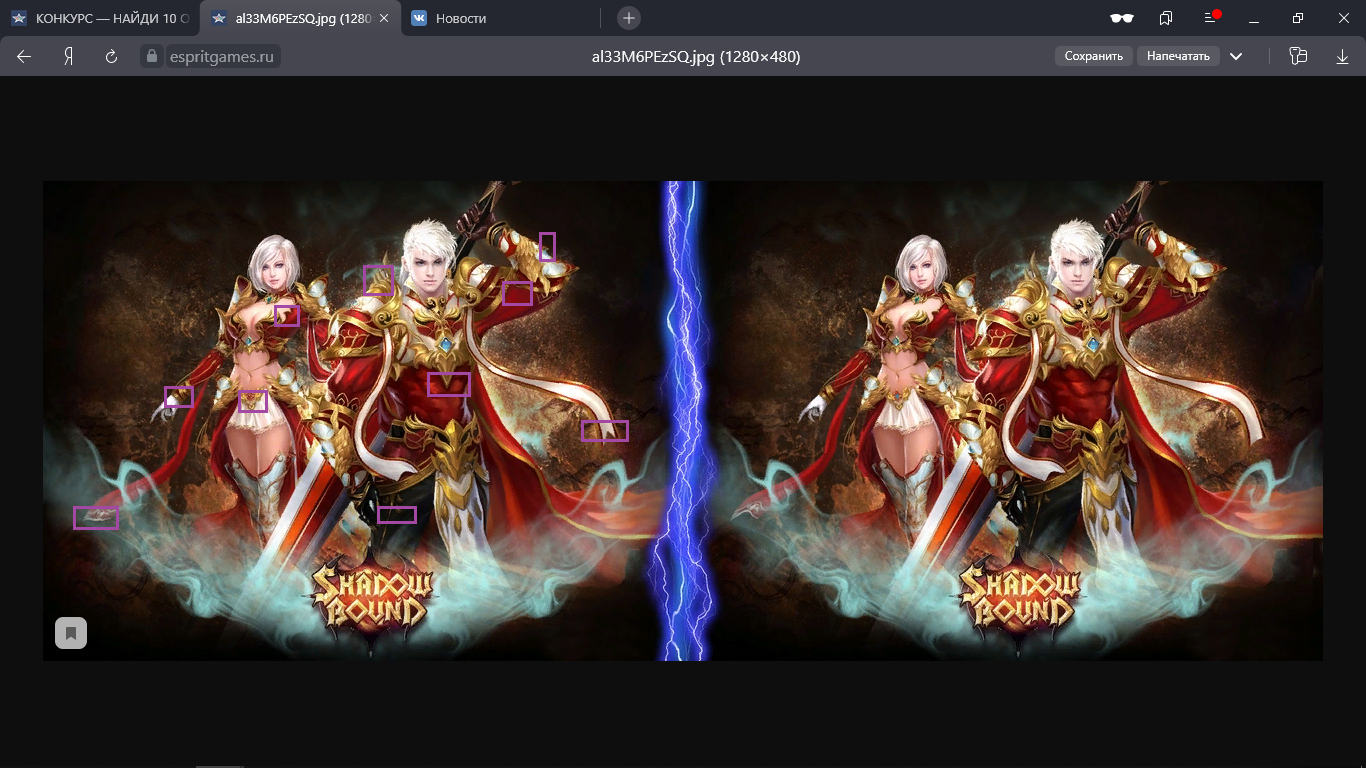Click the Shadow Bound game image
The height and width of the screenshot is (768, 1366).
(x=683, y=420)
